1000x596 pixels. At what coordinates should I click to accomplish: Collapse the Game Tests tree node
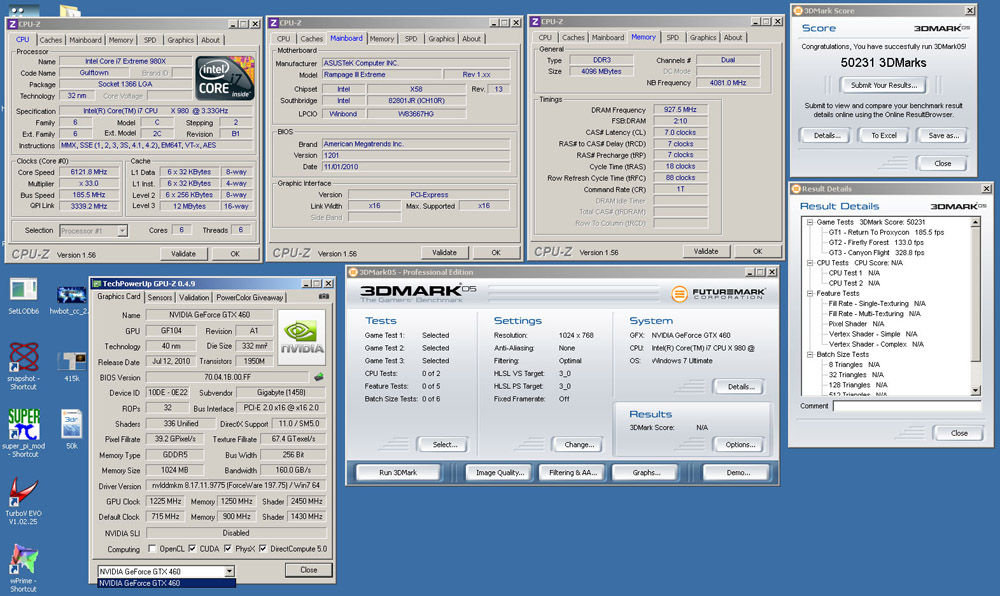[810, 222]
